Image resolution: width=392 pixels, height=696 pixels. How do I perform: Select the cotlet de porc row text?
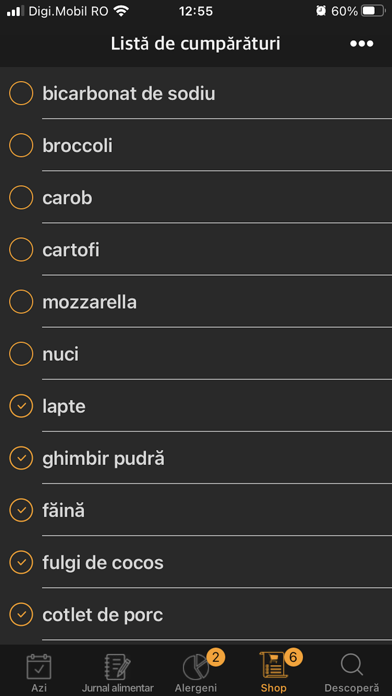pyautogui.click(x=103, y=615)
